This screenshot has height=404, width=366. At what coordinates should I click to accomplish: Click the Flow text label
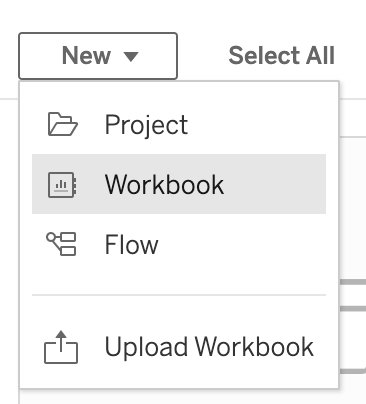131,244
